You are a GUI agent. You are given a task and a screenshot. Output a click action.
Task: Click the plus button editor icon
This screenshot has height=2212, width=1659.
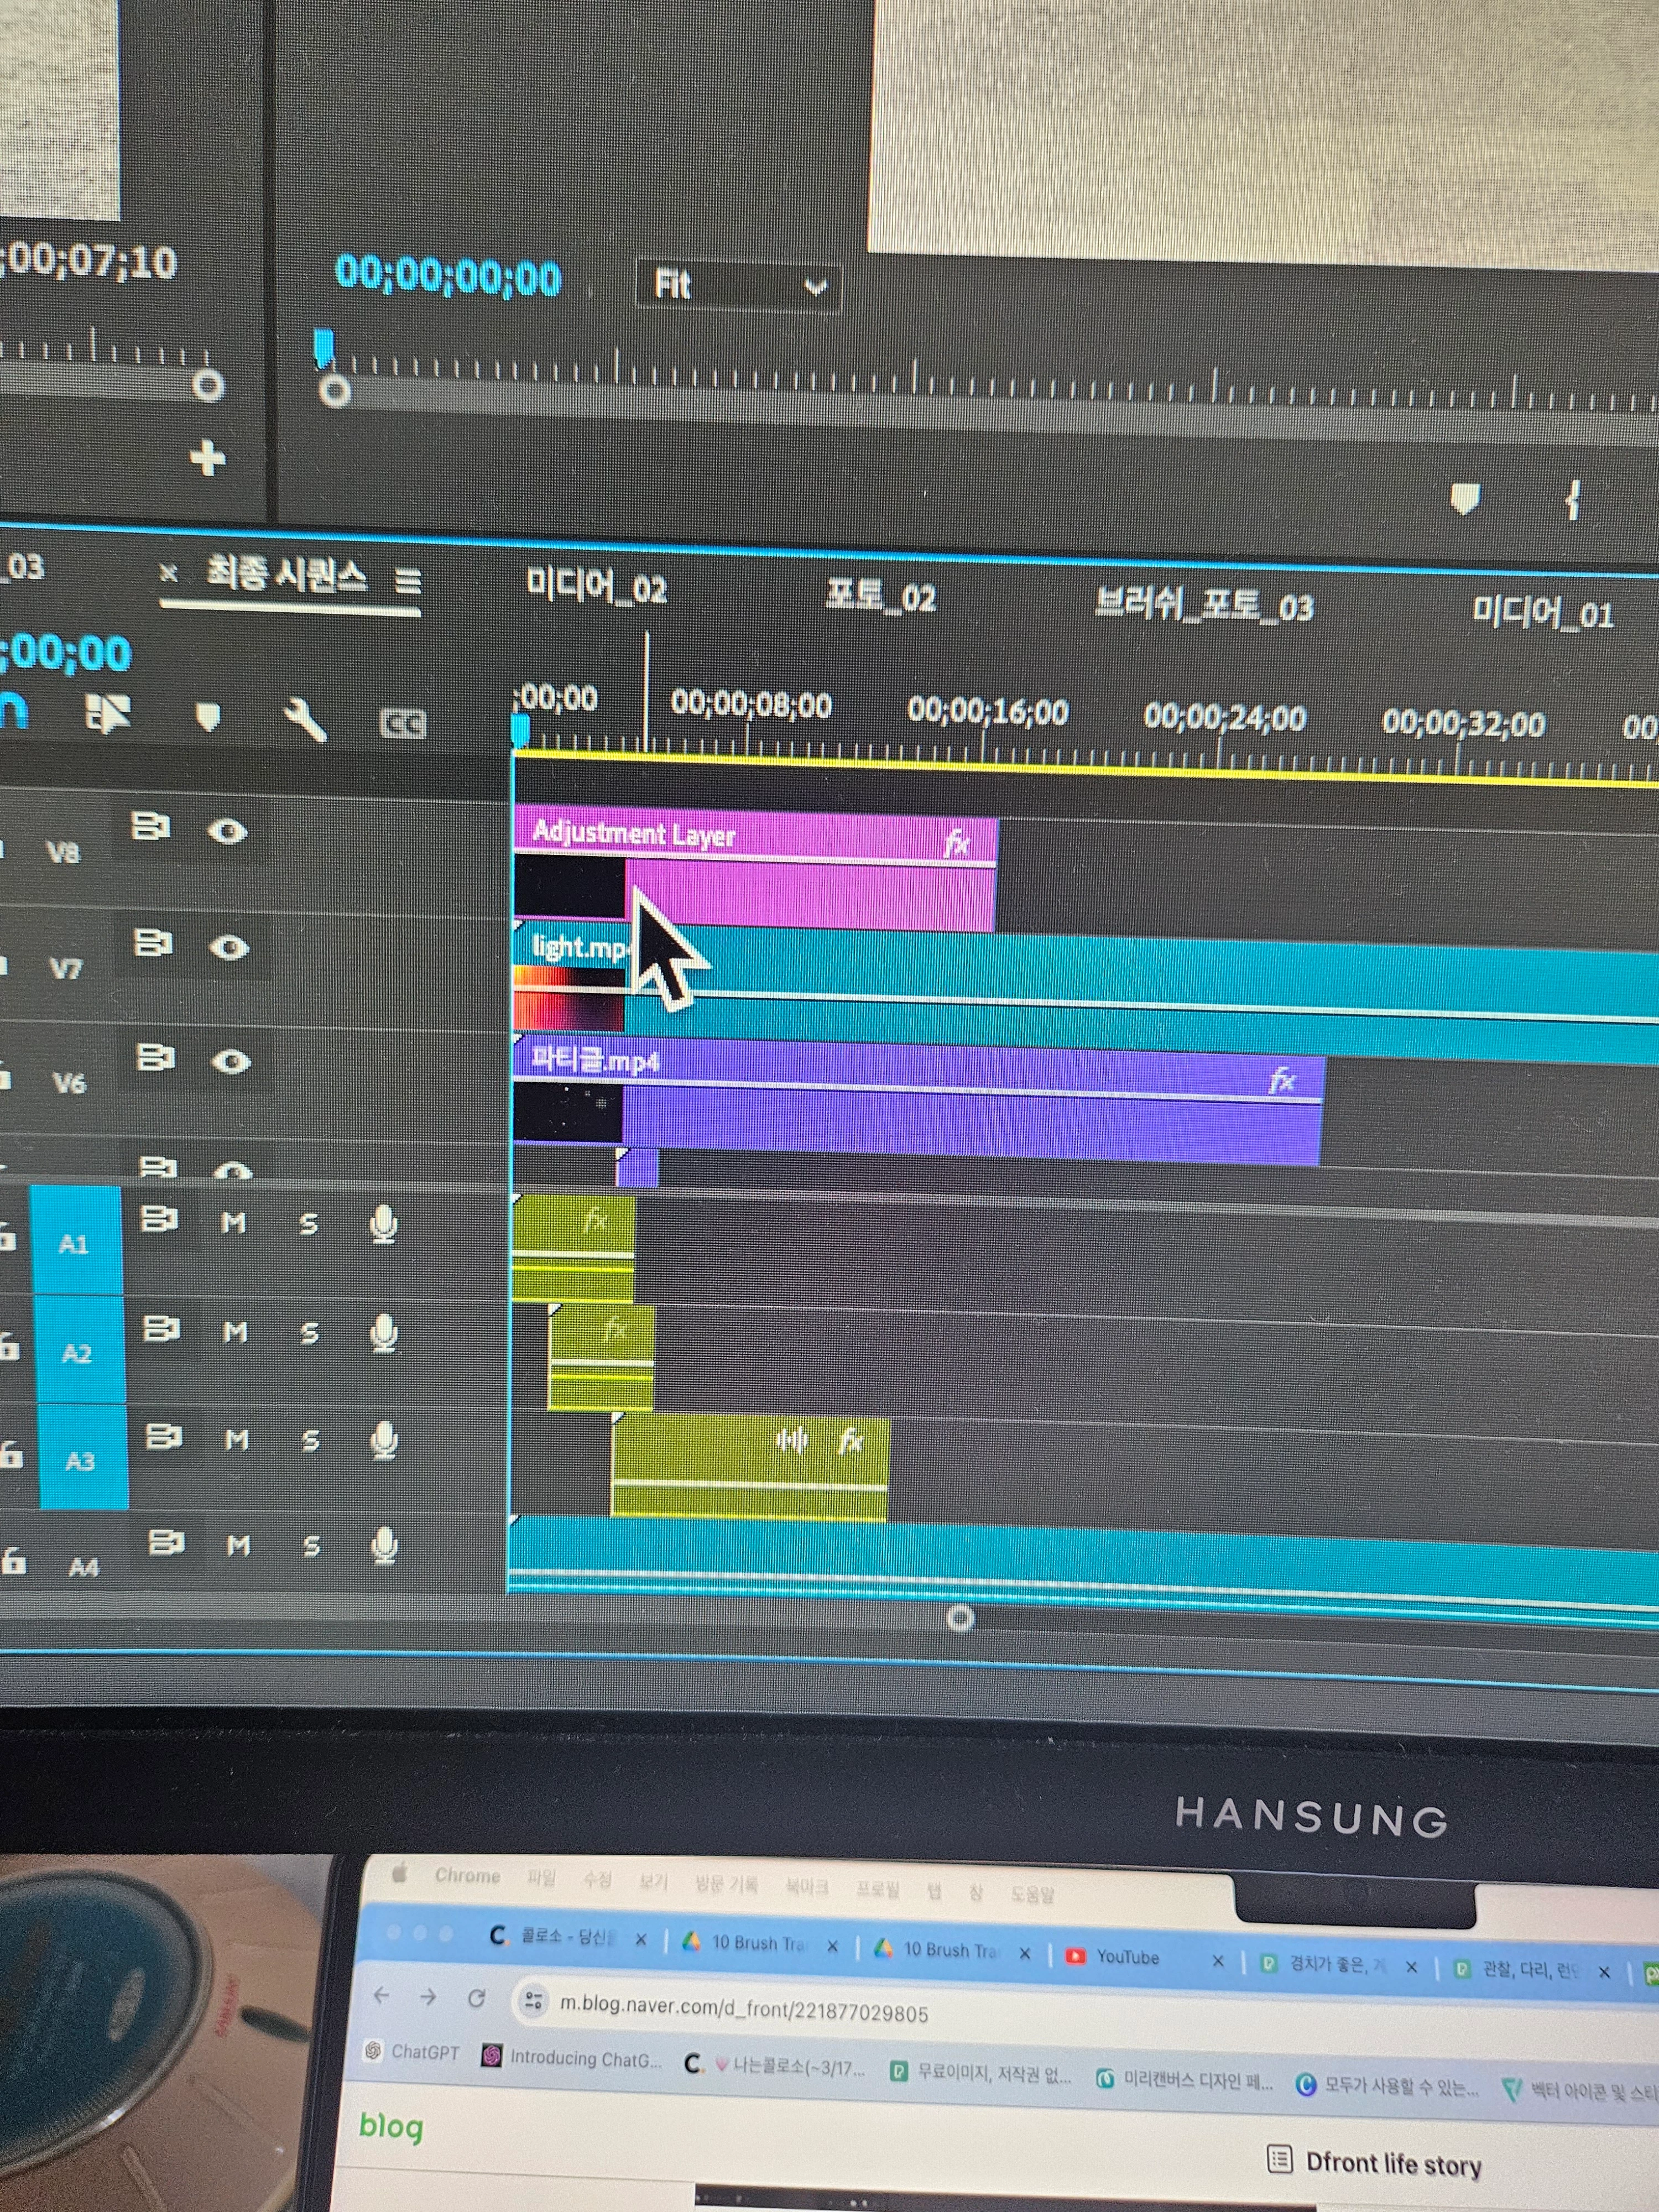point(207,458)
